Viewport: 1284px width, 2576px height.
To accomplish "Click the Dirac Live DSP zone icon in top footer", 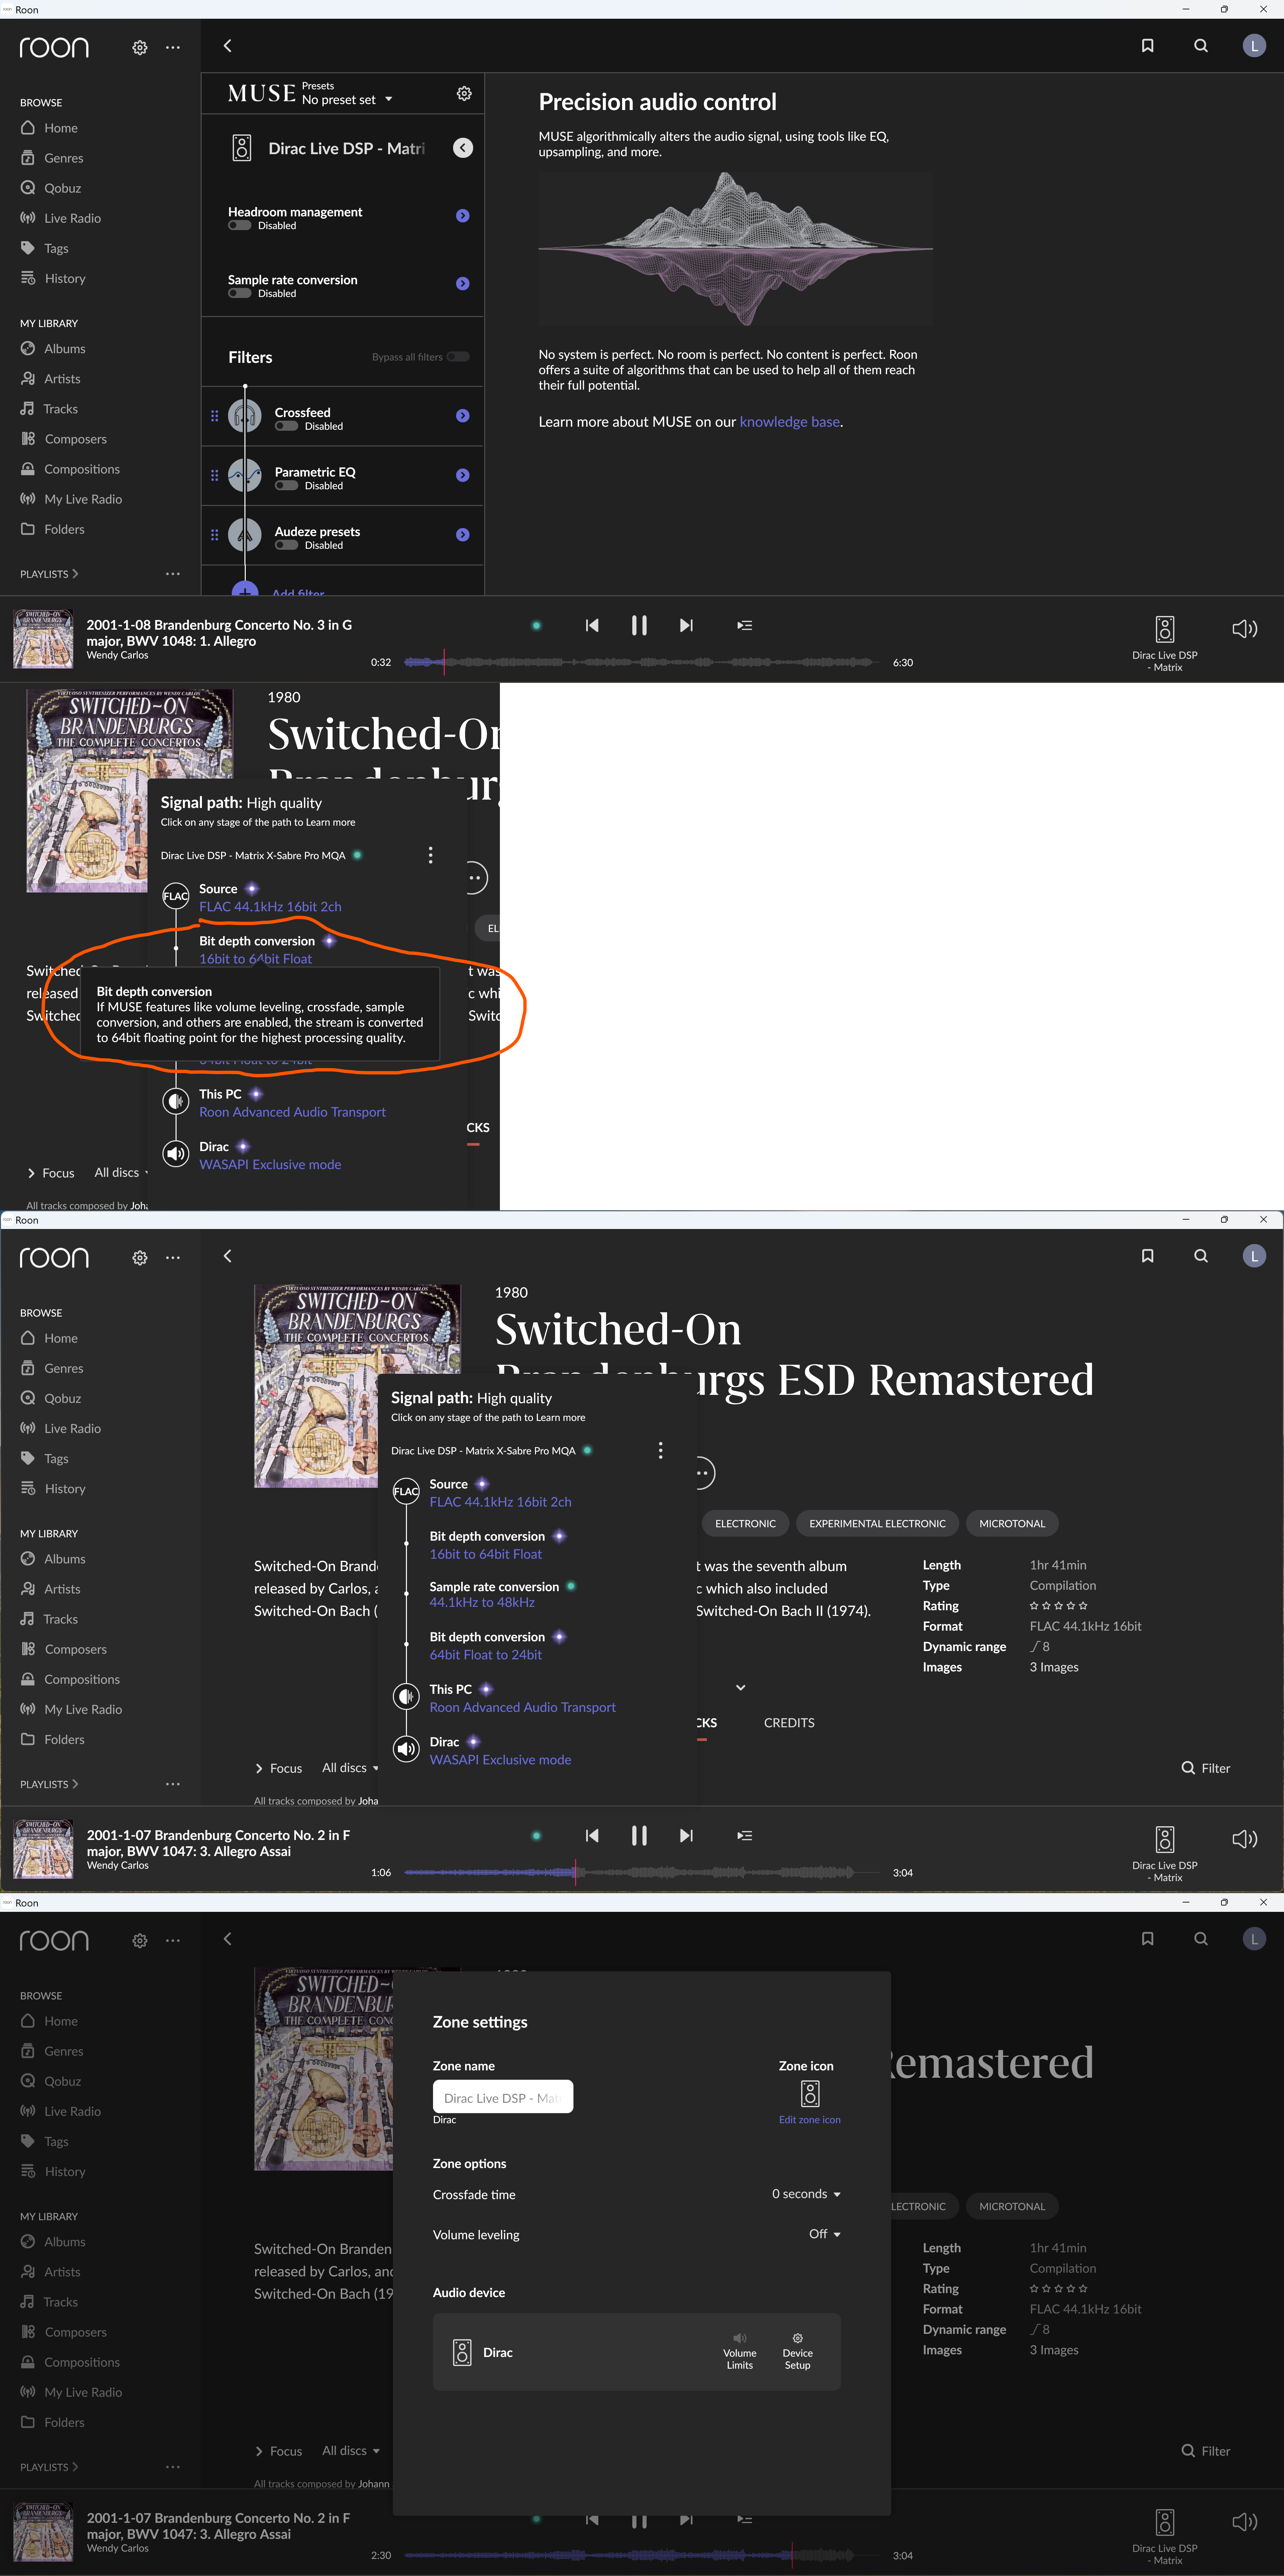I will (x=1165, y=629).
